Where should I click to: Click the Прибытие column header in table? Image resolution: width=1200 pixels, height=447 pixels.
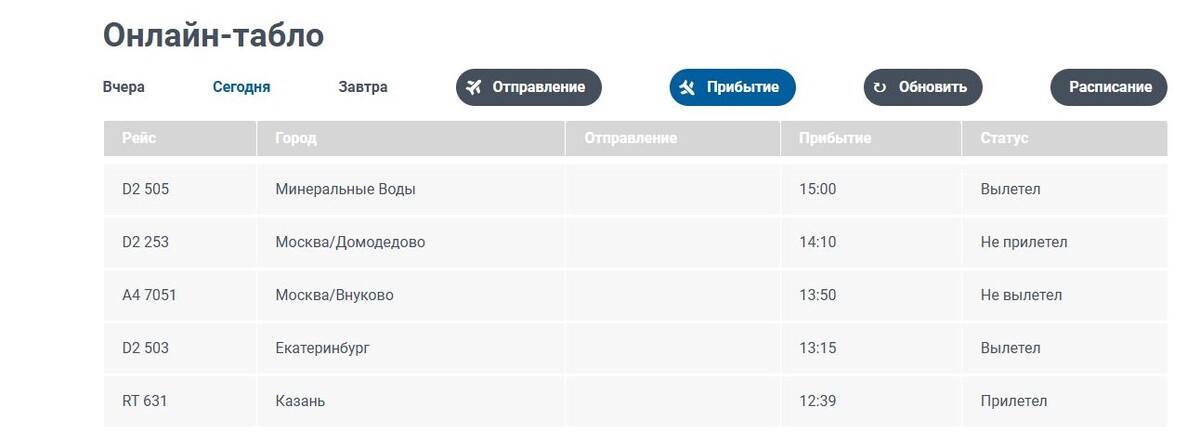pyautogui.click(x=835, y=138)
